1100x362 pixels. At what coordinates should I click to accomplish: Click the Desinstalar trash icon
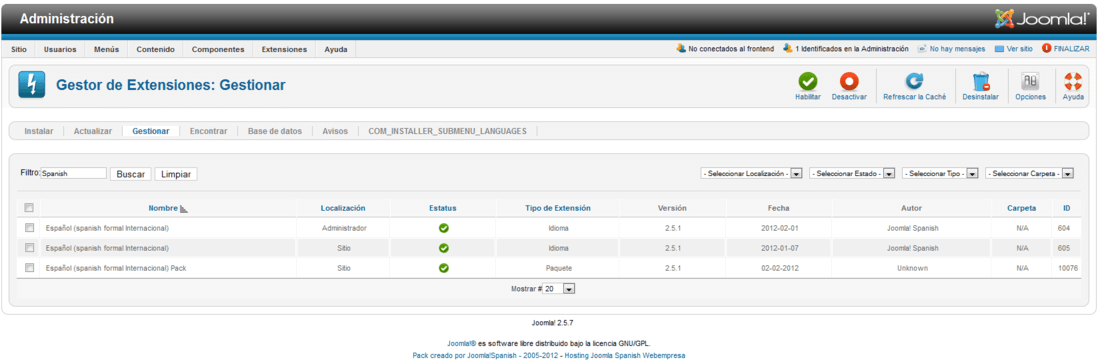coord(981,81)
